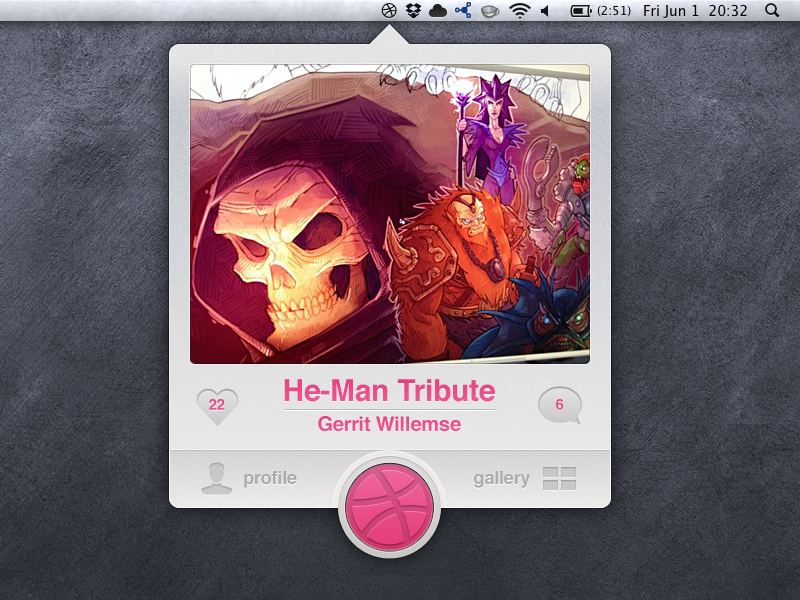Open the date and time Fri Jun 1 20:32
The height and width of the screenshot is (600, 800).
pyautogui.click(x=695, y=11)
